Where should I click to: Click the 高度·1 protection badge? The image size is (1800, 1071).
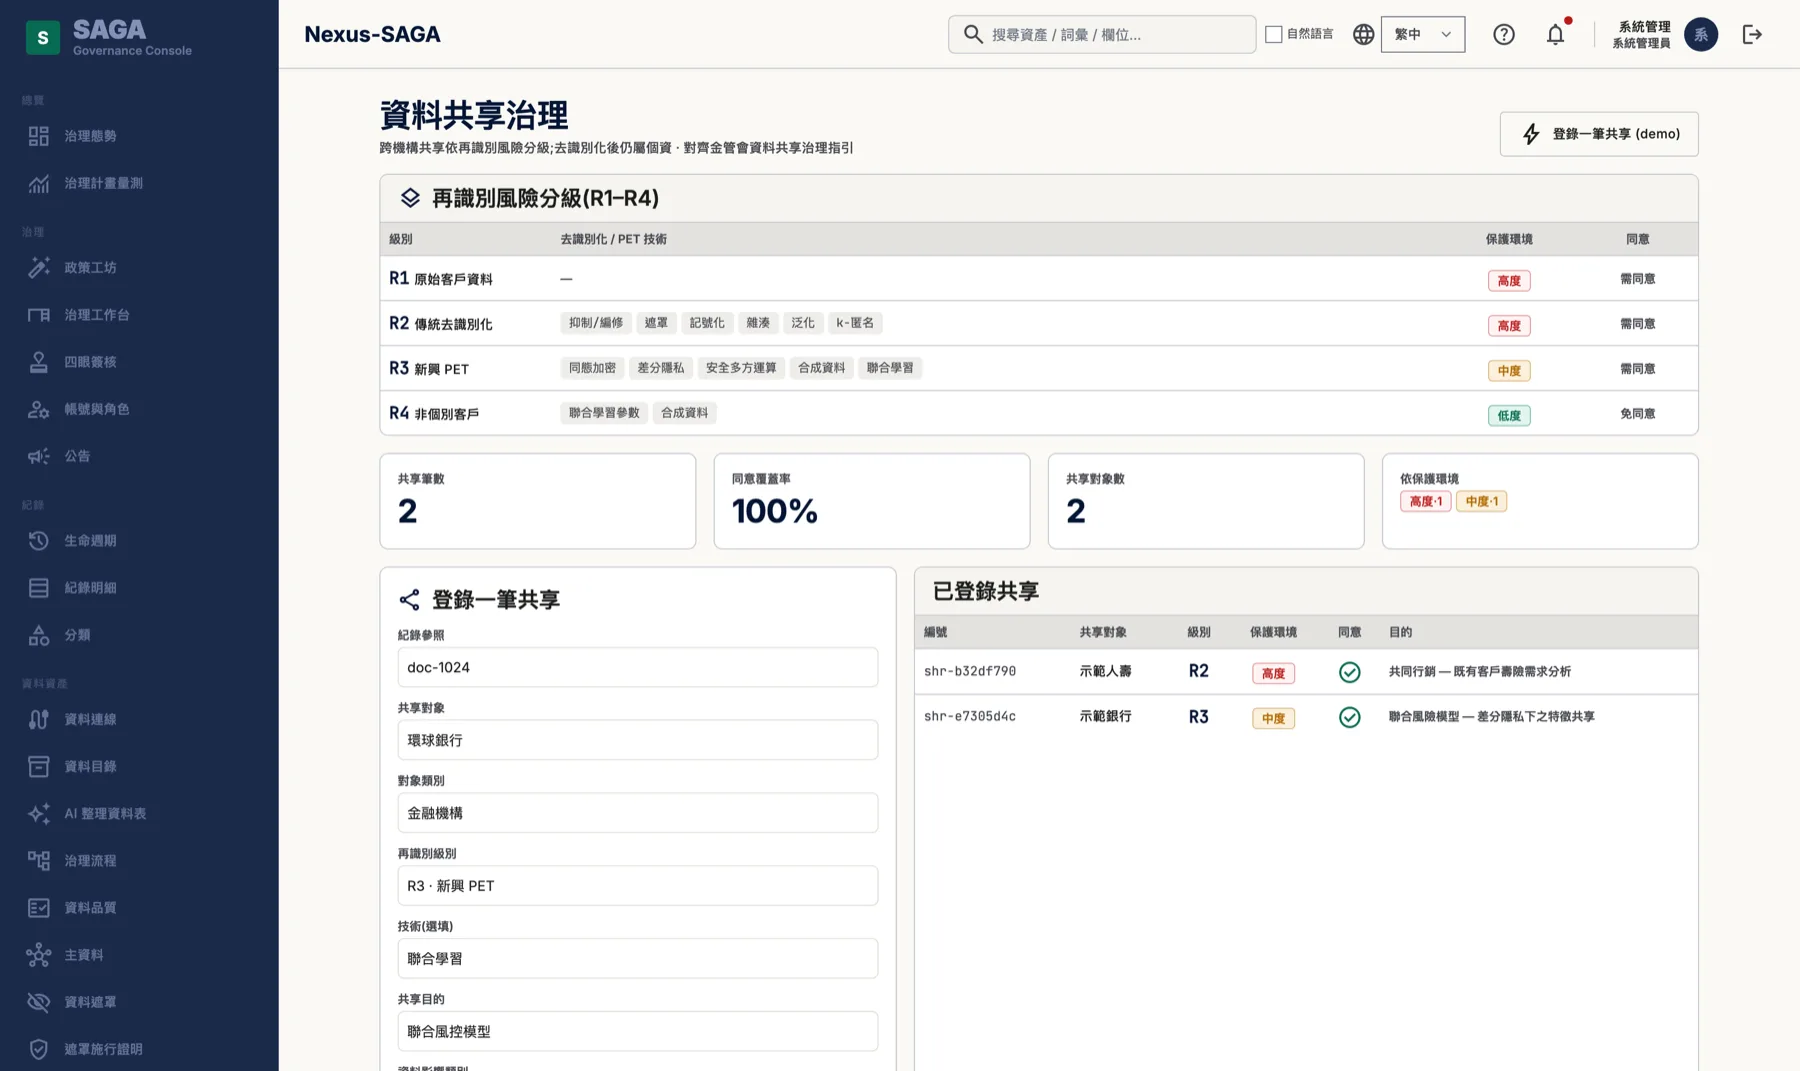pyautogui.click(x=1425, y=501)
